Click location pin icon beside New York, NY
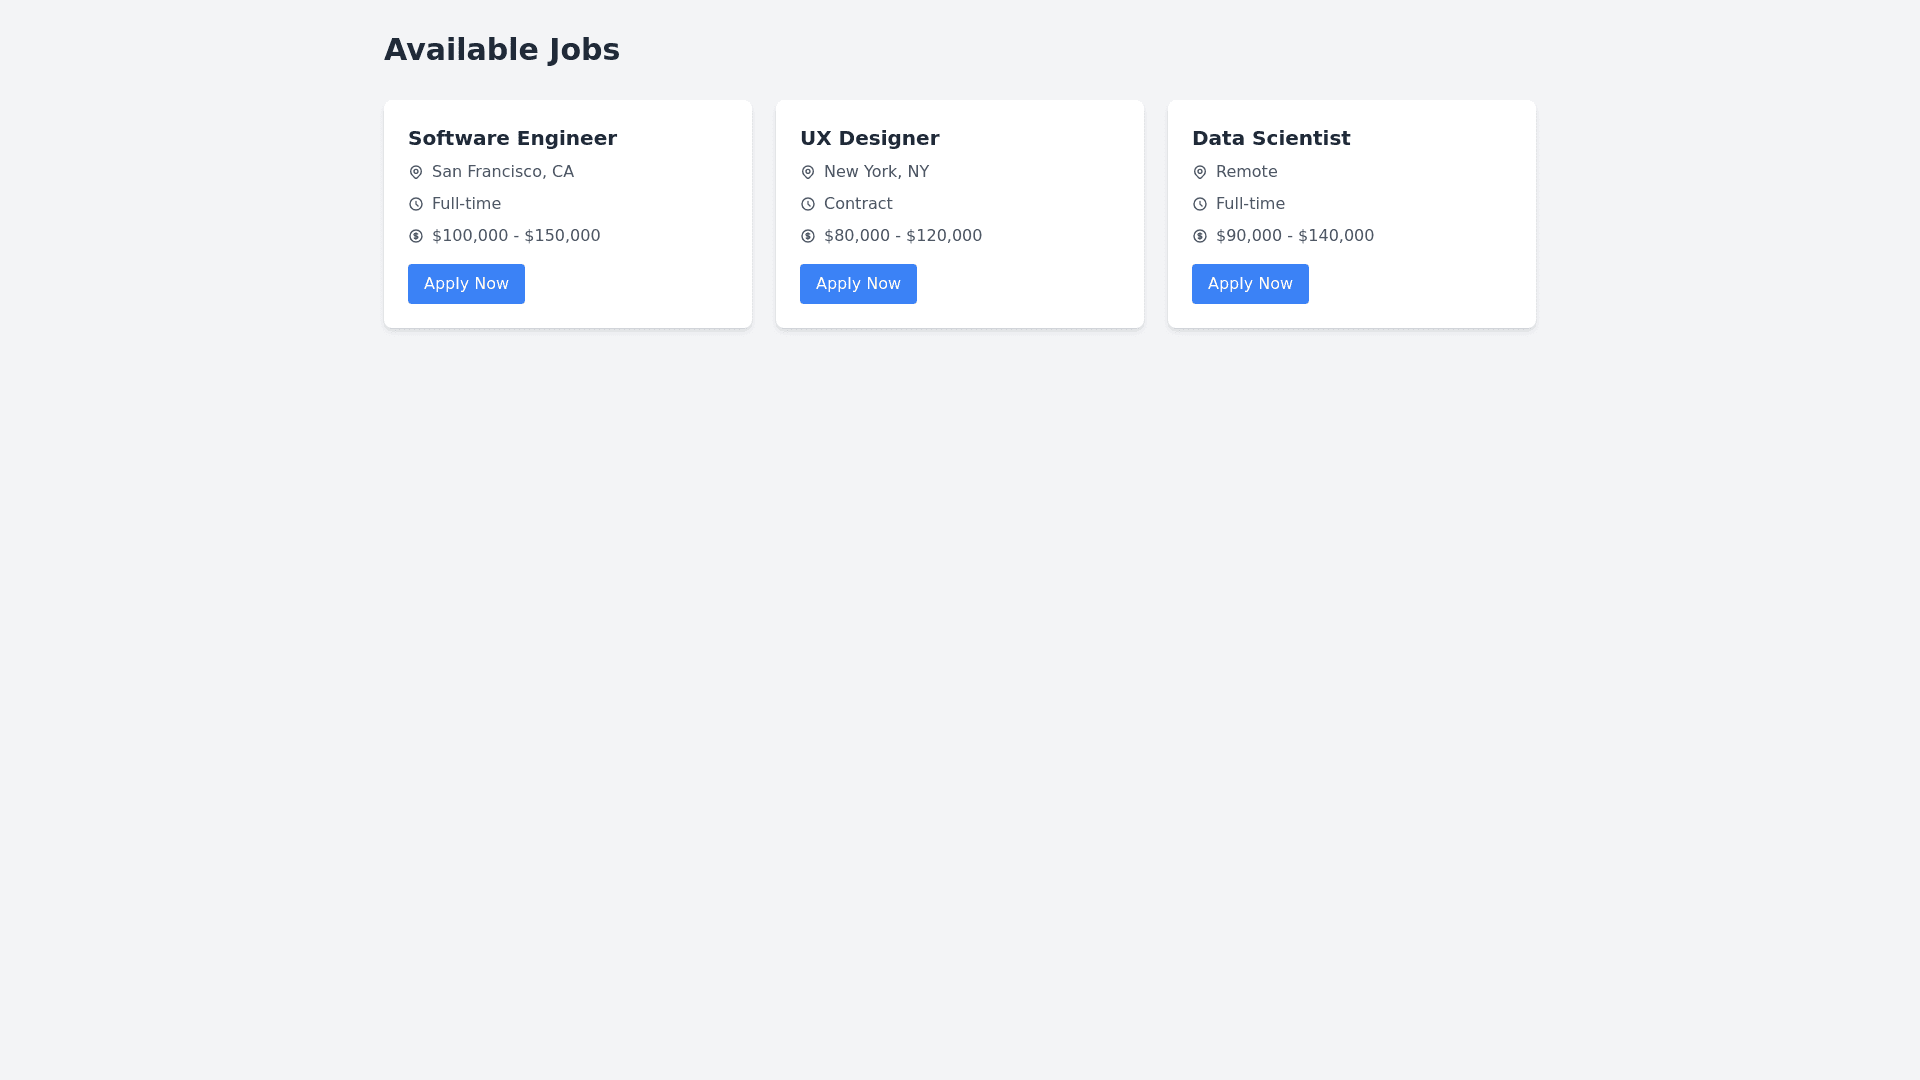 coord(808,172)
